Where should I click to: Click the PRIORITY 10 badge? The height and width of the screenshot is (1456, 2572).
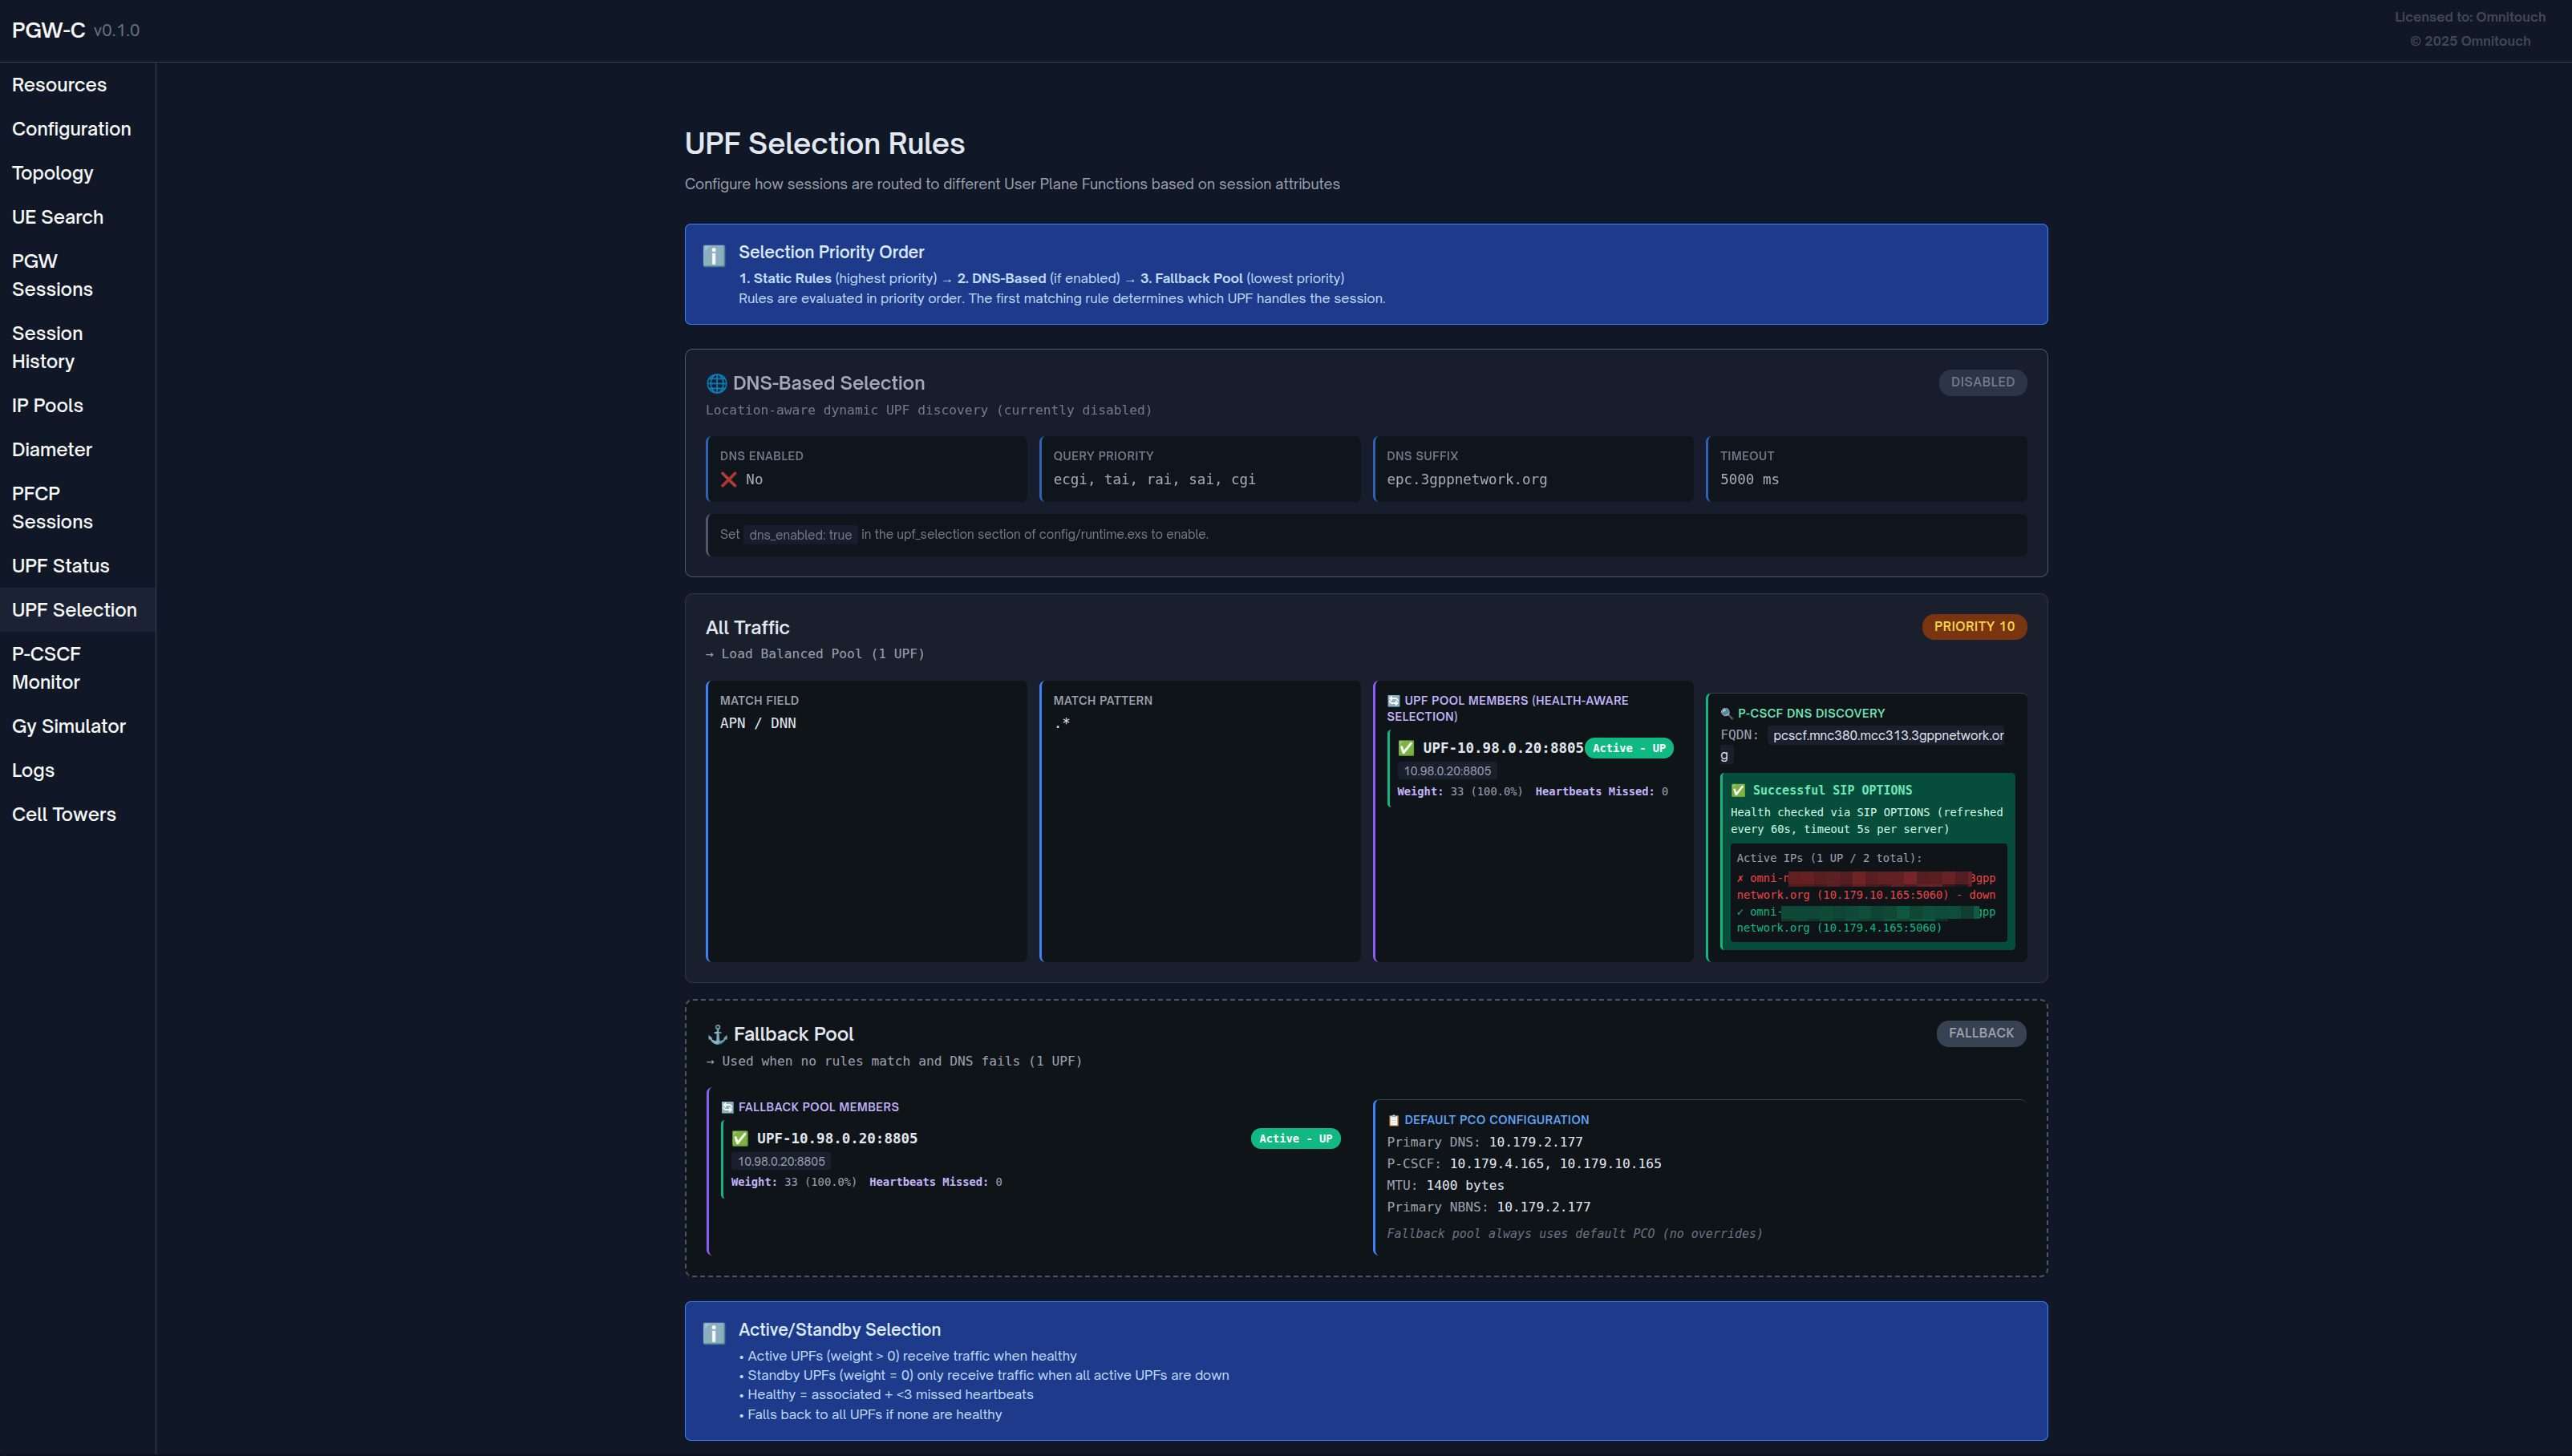pos(1974,626)
